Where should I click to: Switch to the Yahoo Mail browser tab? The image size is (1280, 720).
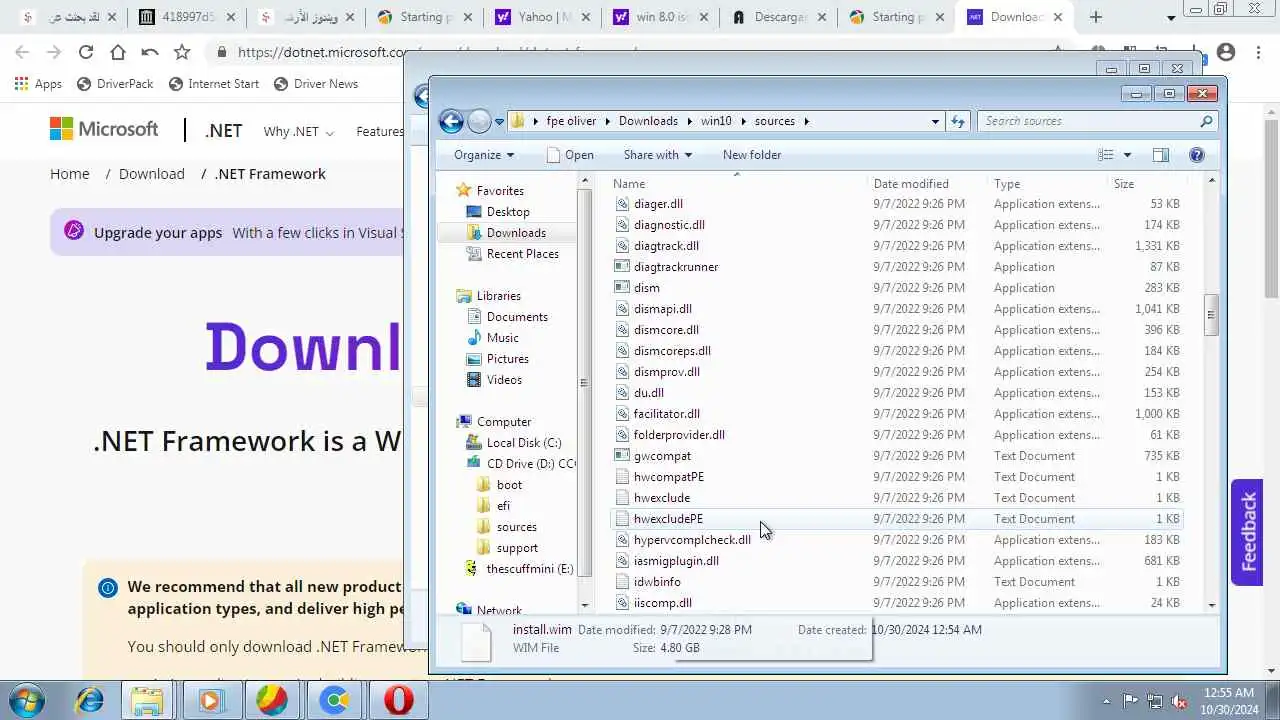point(541,17)
